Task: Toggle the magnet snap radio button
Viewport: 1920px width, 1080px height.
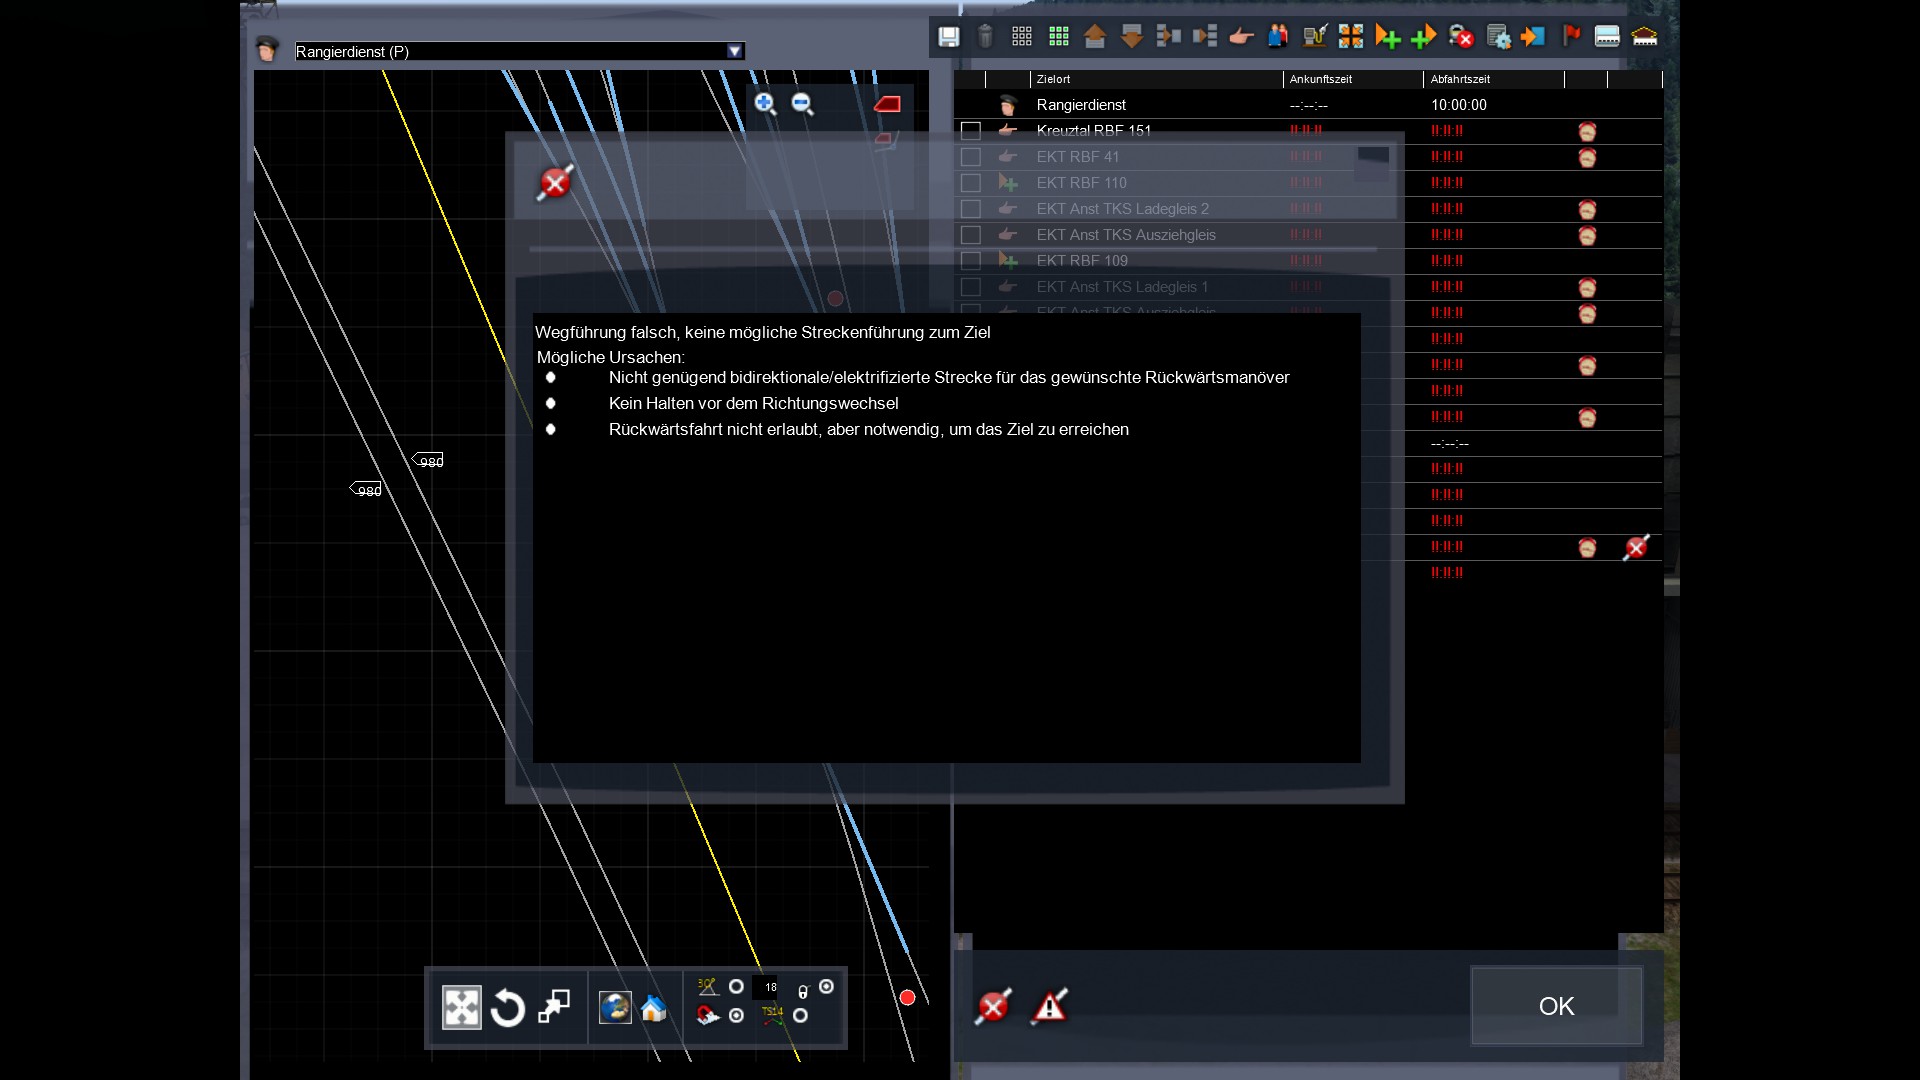Action: click(736, 1016)
